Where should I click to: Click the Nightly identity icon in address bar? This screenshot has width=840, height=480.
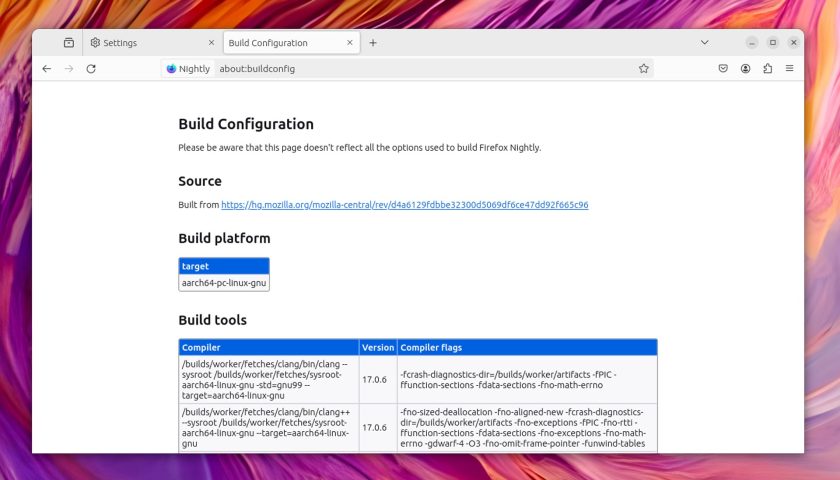[x=188, y=69]
